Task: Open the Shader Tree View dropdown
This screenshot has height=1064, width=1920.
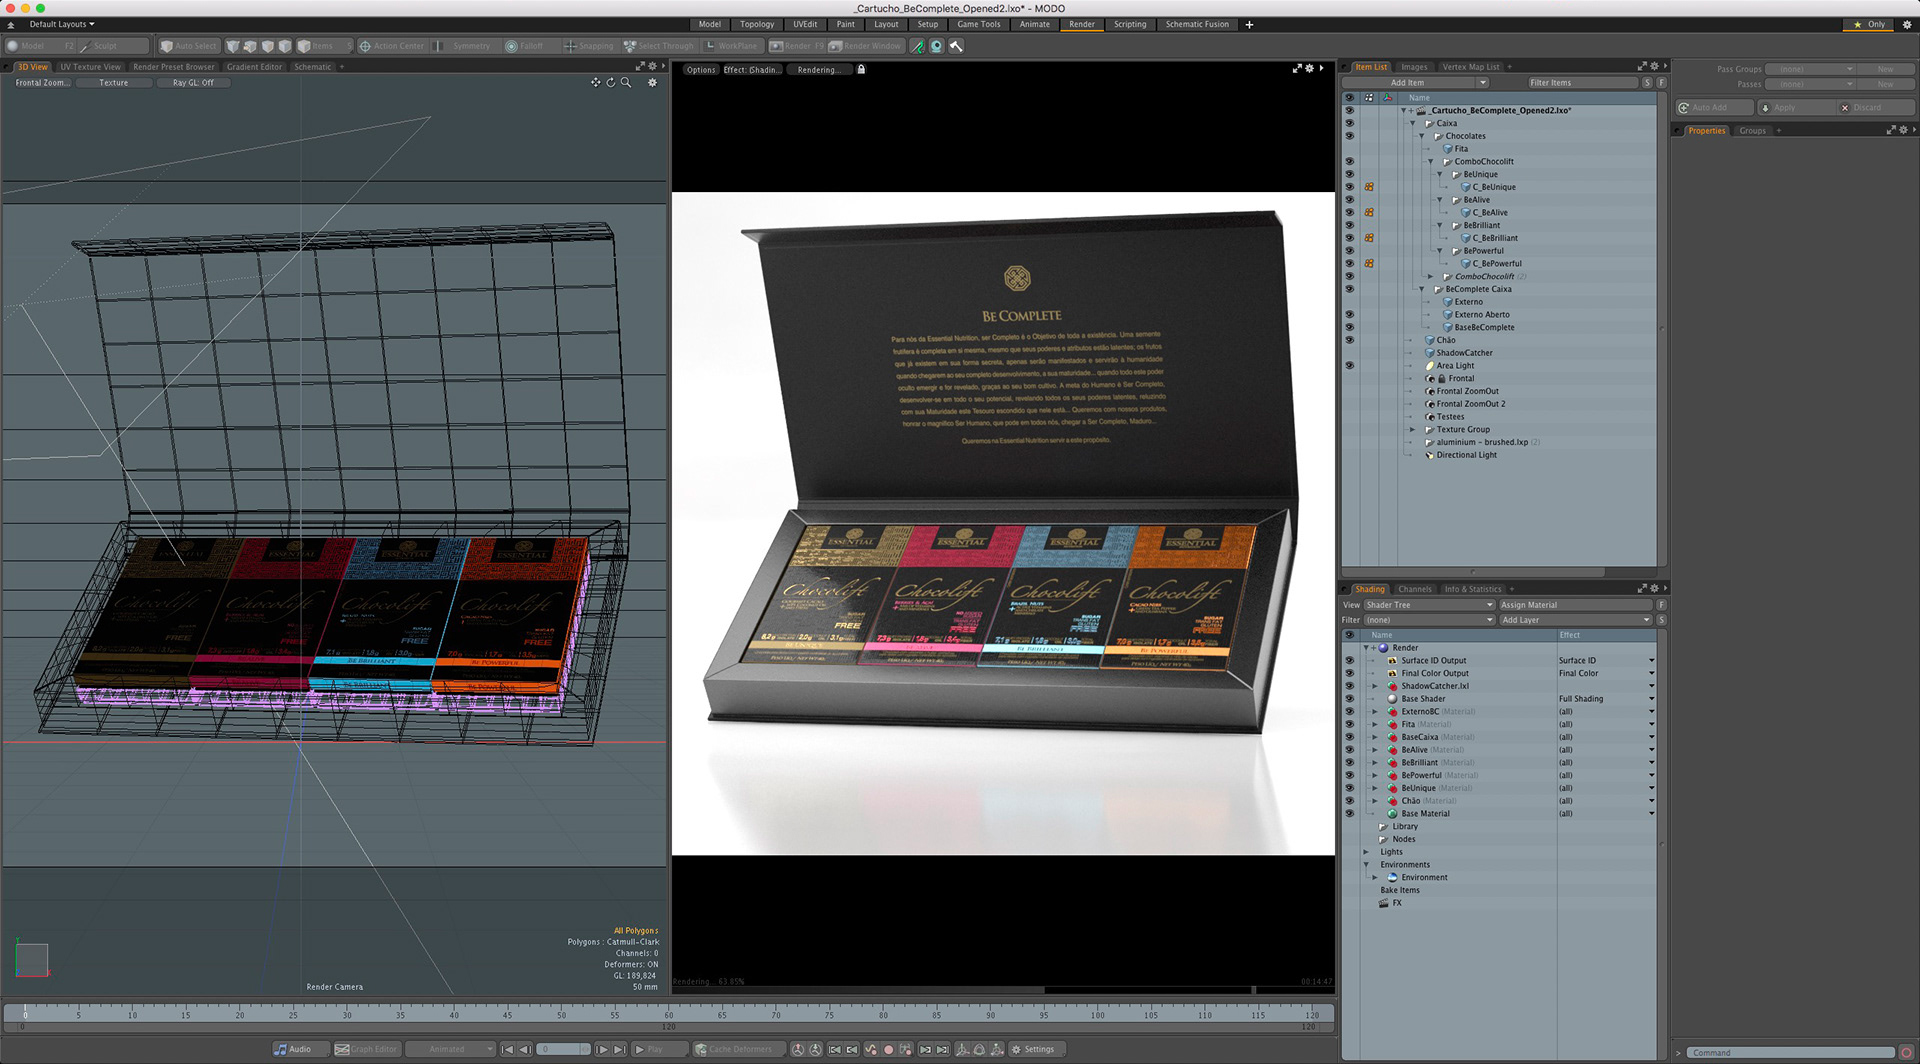Action: click(1428, 605)
